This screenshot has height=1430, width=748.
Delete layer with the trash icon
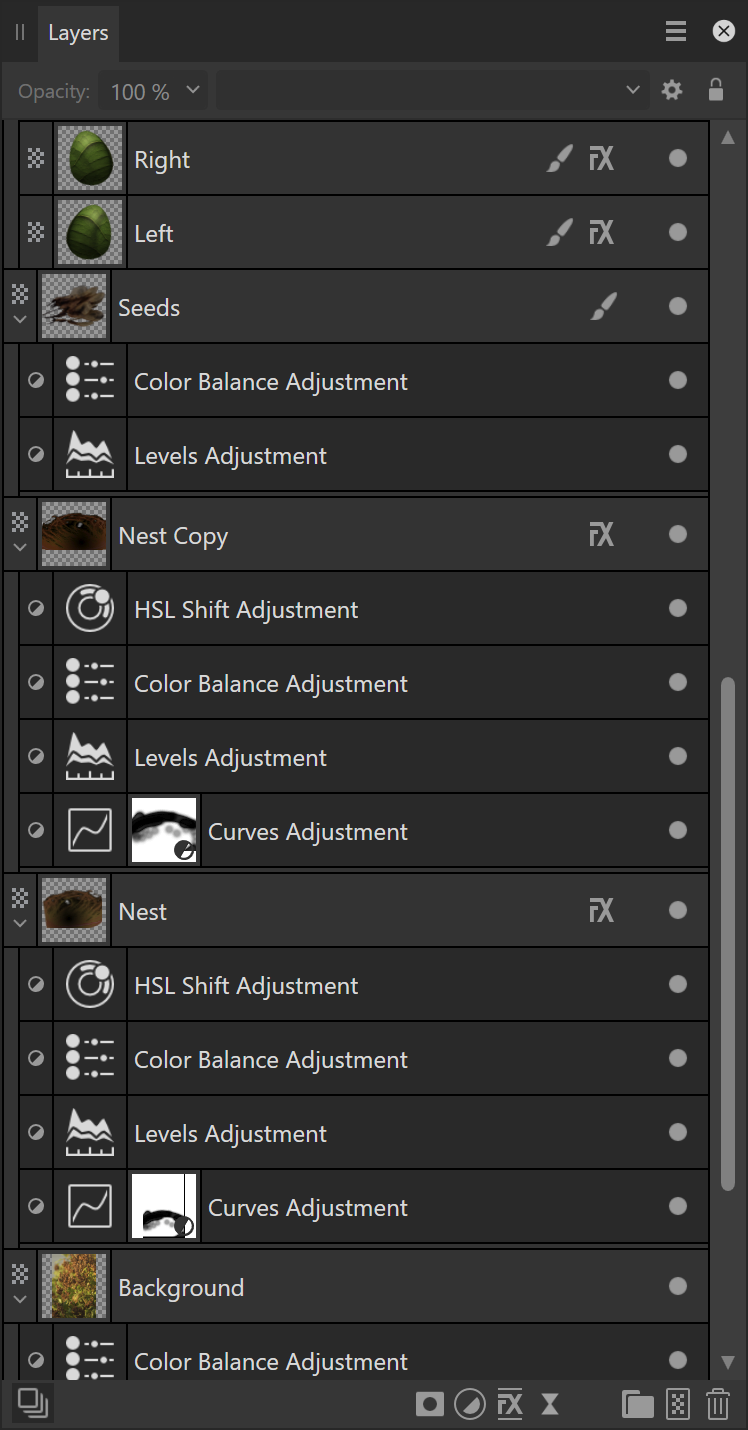pos(718,1404)
